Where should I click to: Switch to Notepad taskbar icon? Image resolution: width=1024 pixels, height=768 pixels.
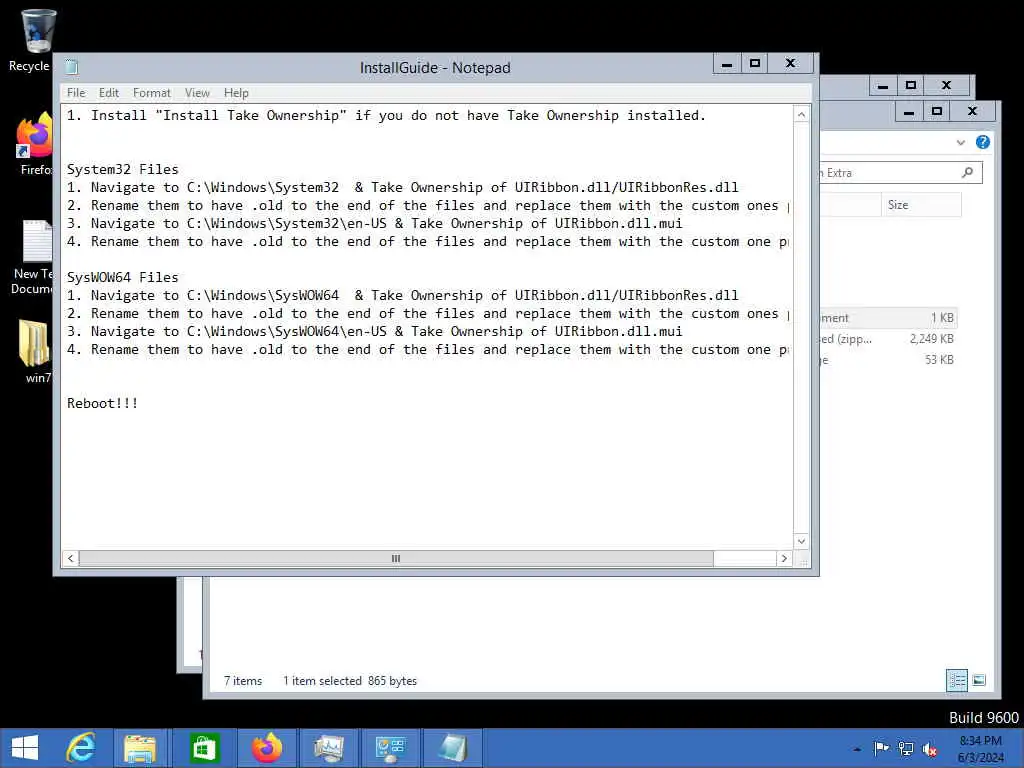click(453, 748)
